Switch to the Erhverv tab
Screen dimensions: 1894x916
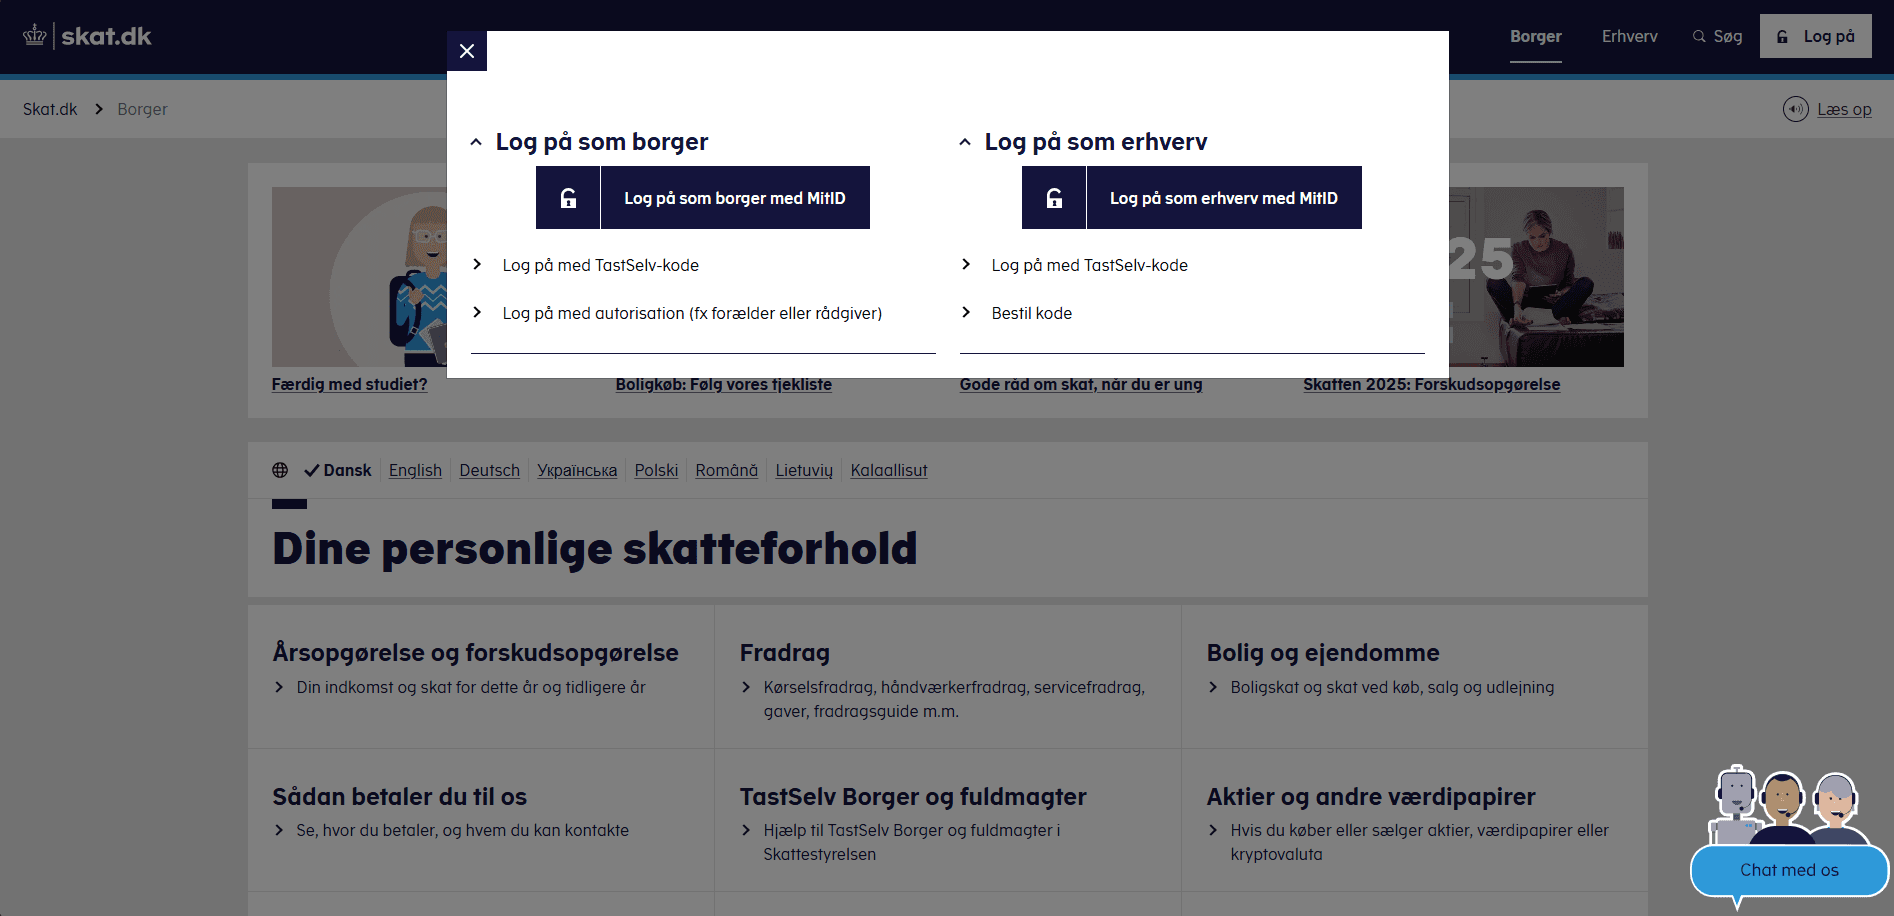1629,36
